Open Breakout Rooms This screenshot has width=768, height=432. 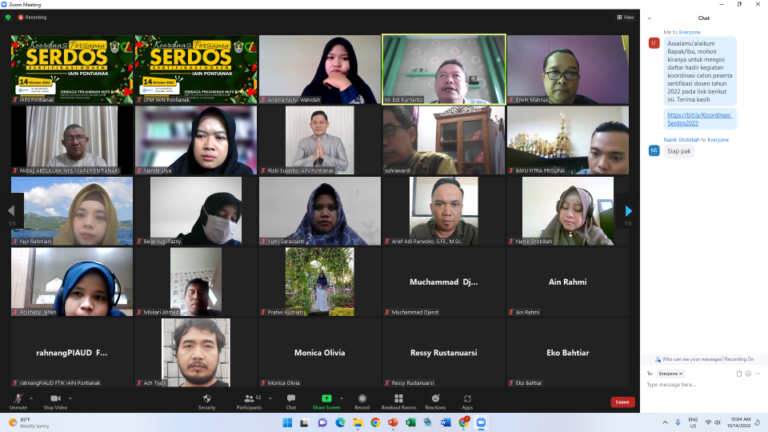[x=398, y=401]
